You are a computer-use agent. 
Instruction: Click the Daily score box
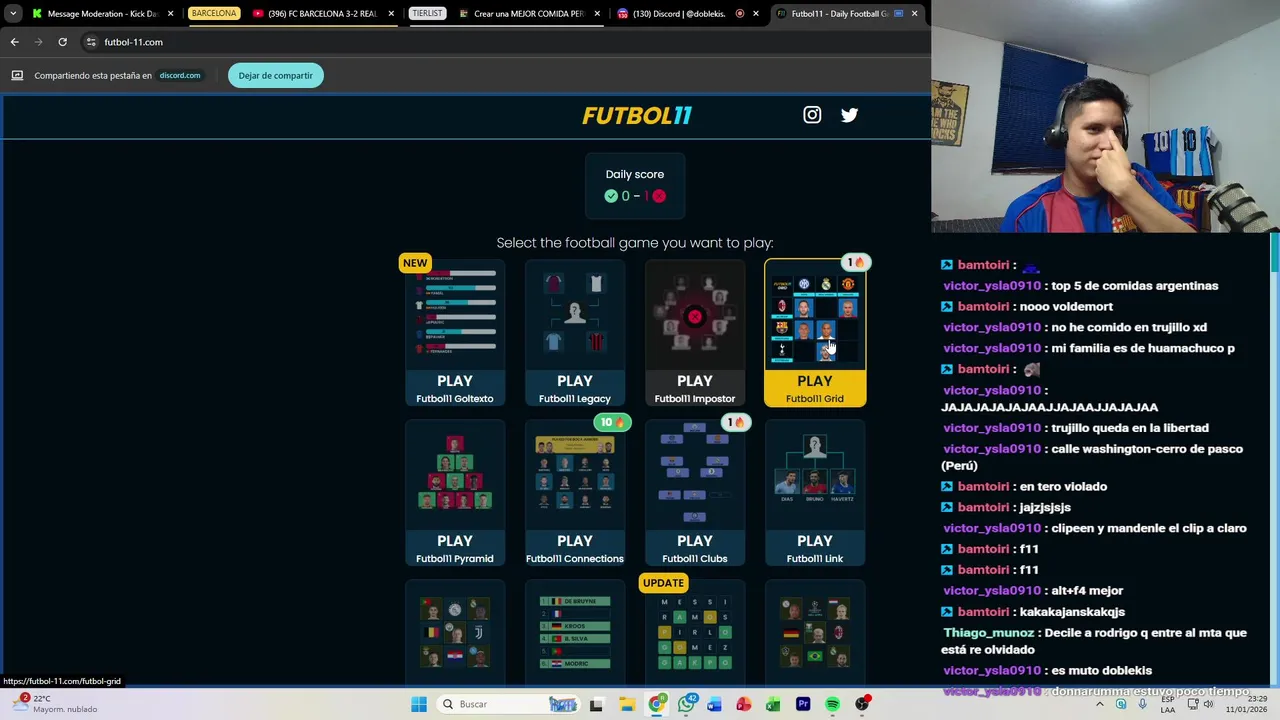635,185
